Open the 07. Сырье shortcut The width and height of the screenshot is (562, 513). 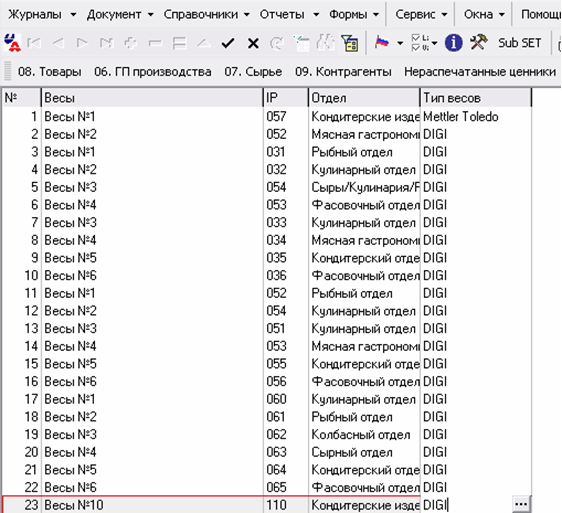pos(253,72)
